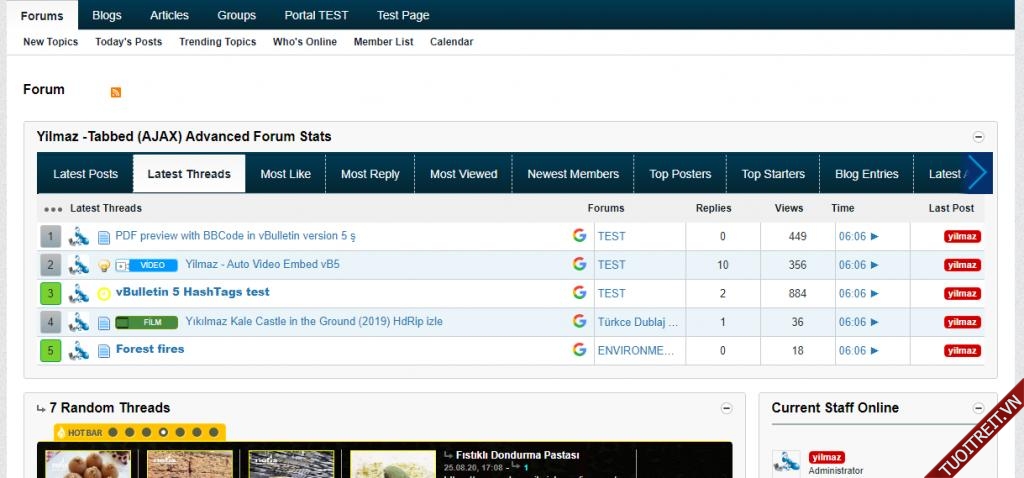Click the yilmaz avatar under Current Staff Online

[786, 463]
